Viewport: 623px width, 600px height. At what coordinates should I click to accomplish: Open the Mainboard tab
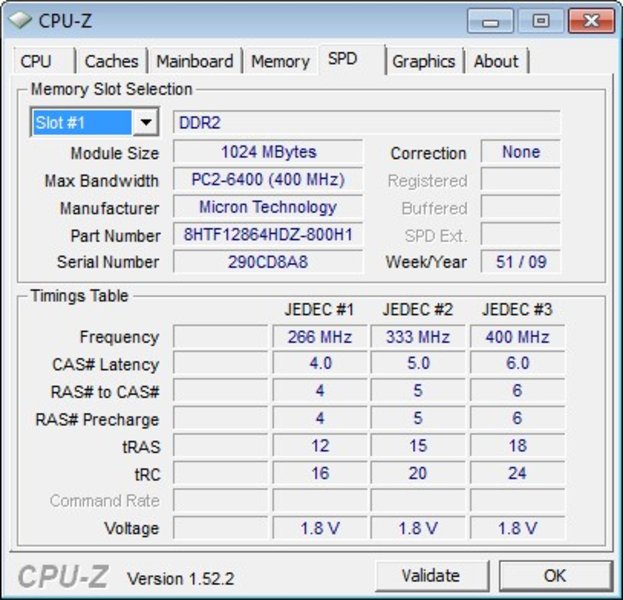coord(195,61)
